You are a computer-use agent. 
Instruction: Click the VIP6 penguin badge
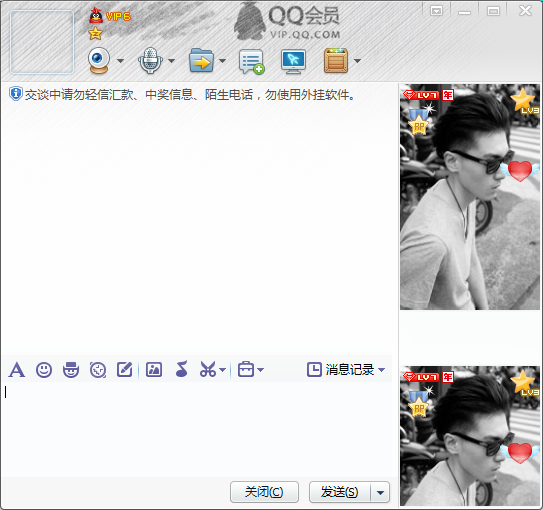(109, 16)
